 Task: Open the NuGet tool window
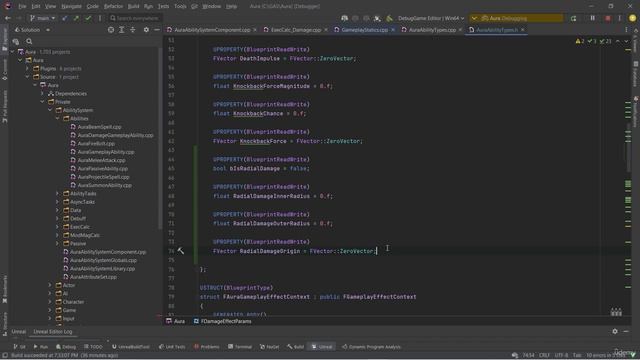click(269, 347)
